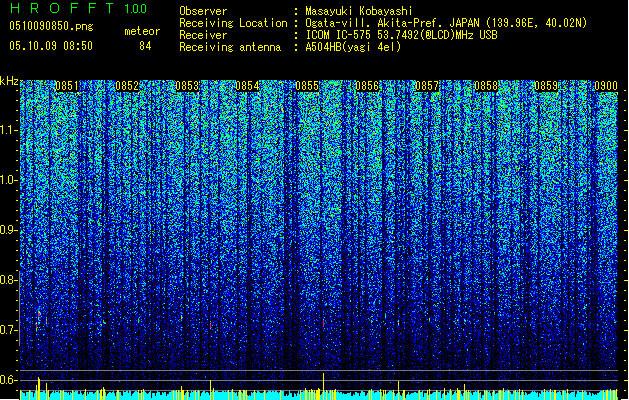Click the 0.6 kHz axis tick label
The image size is (629, 400).
[x=9, y=380]
